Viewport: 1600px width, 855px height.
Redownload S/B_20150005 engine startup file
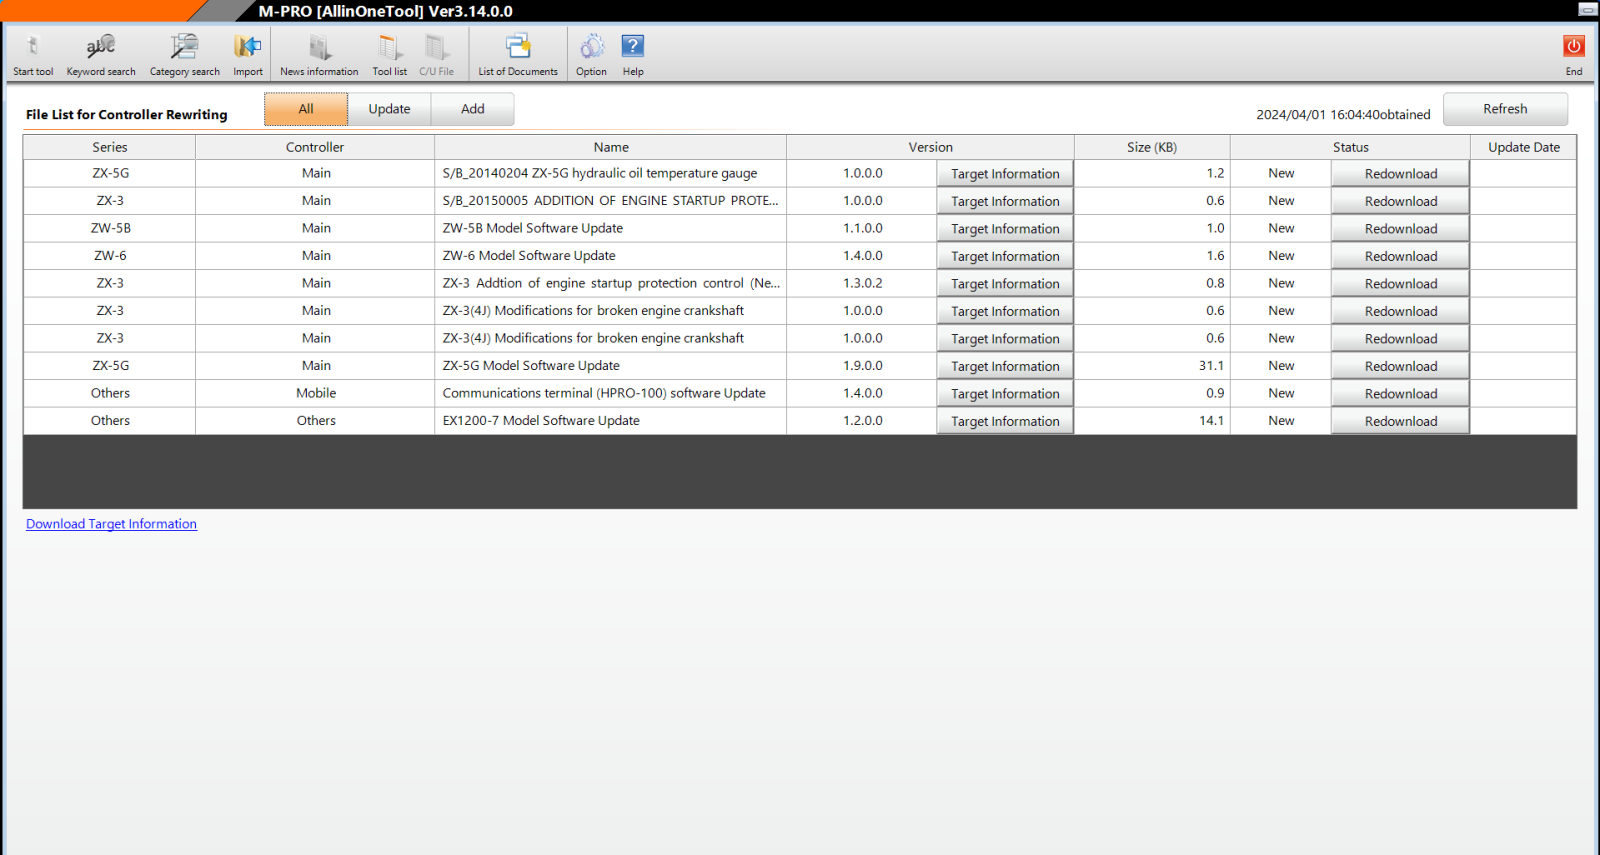point(1400,201)
